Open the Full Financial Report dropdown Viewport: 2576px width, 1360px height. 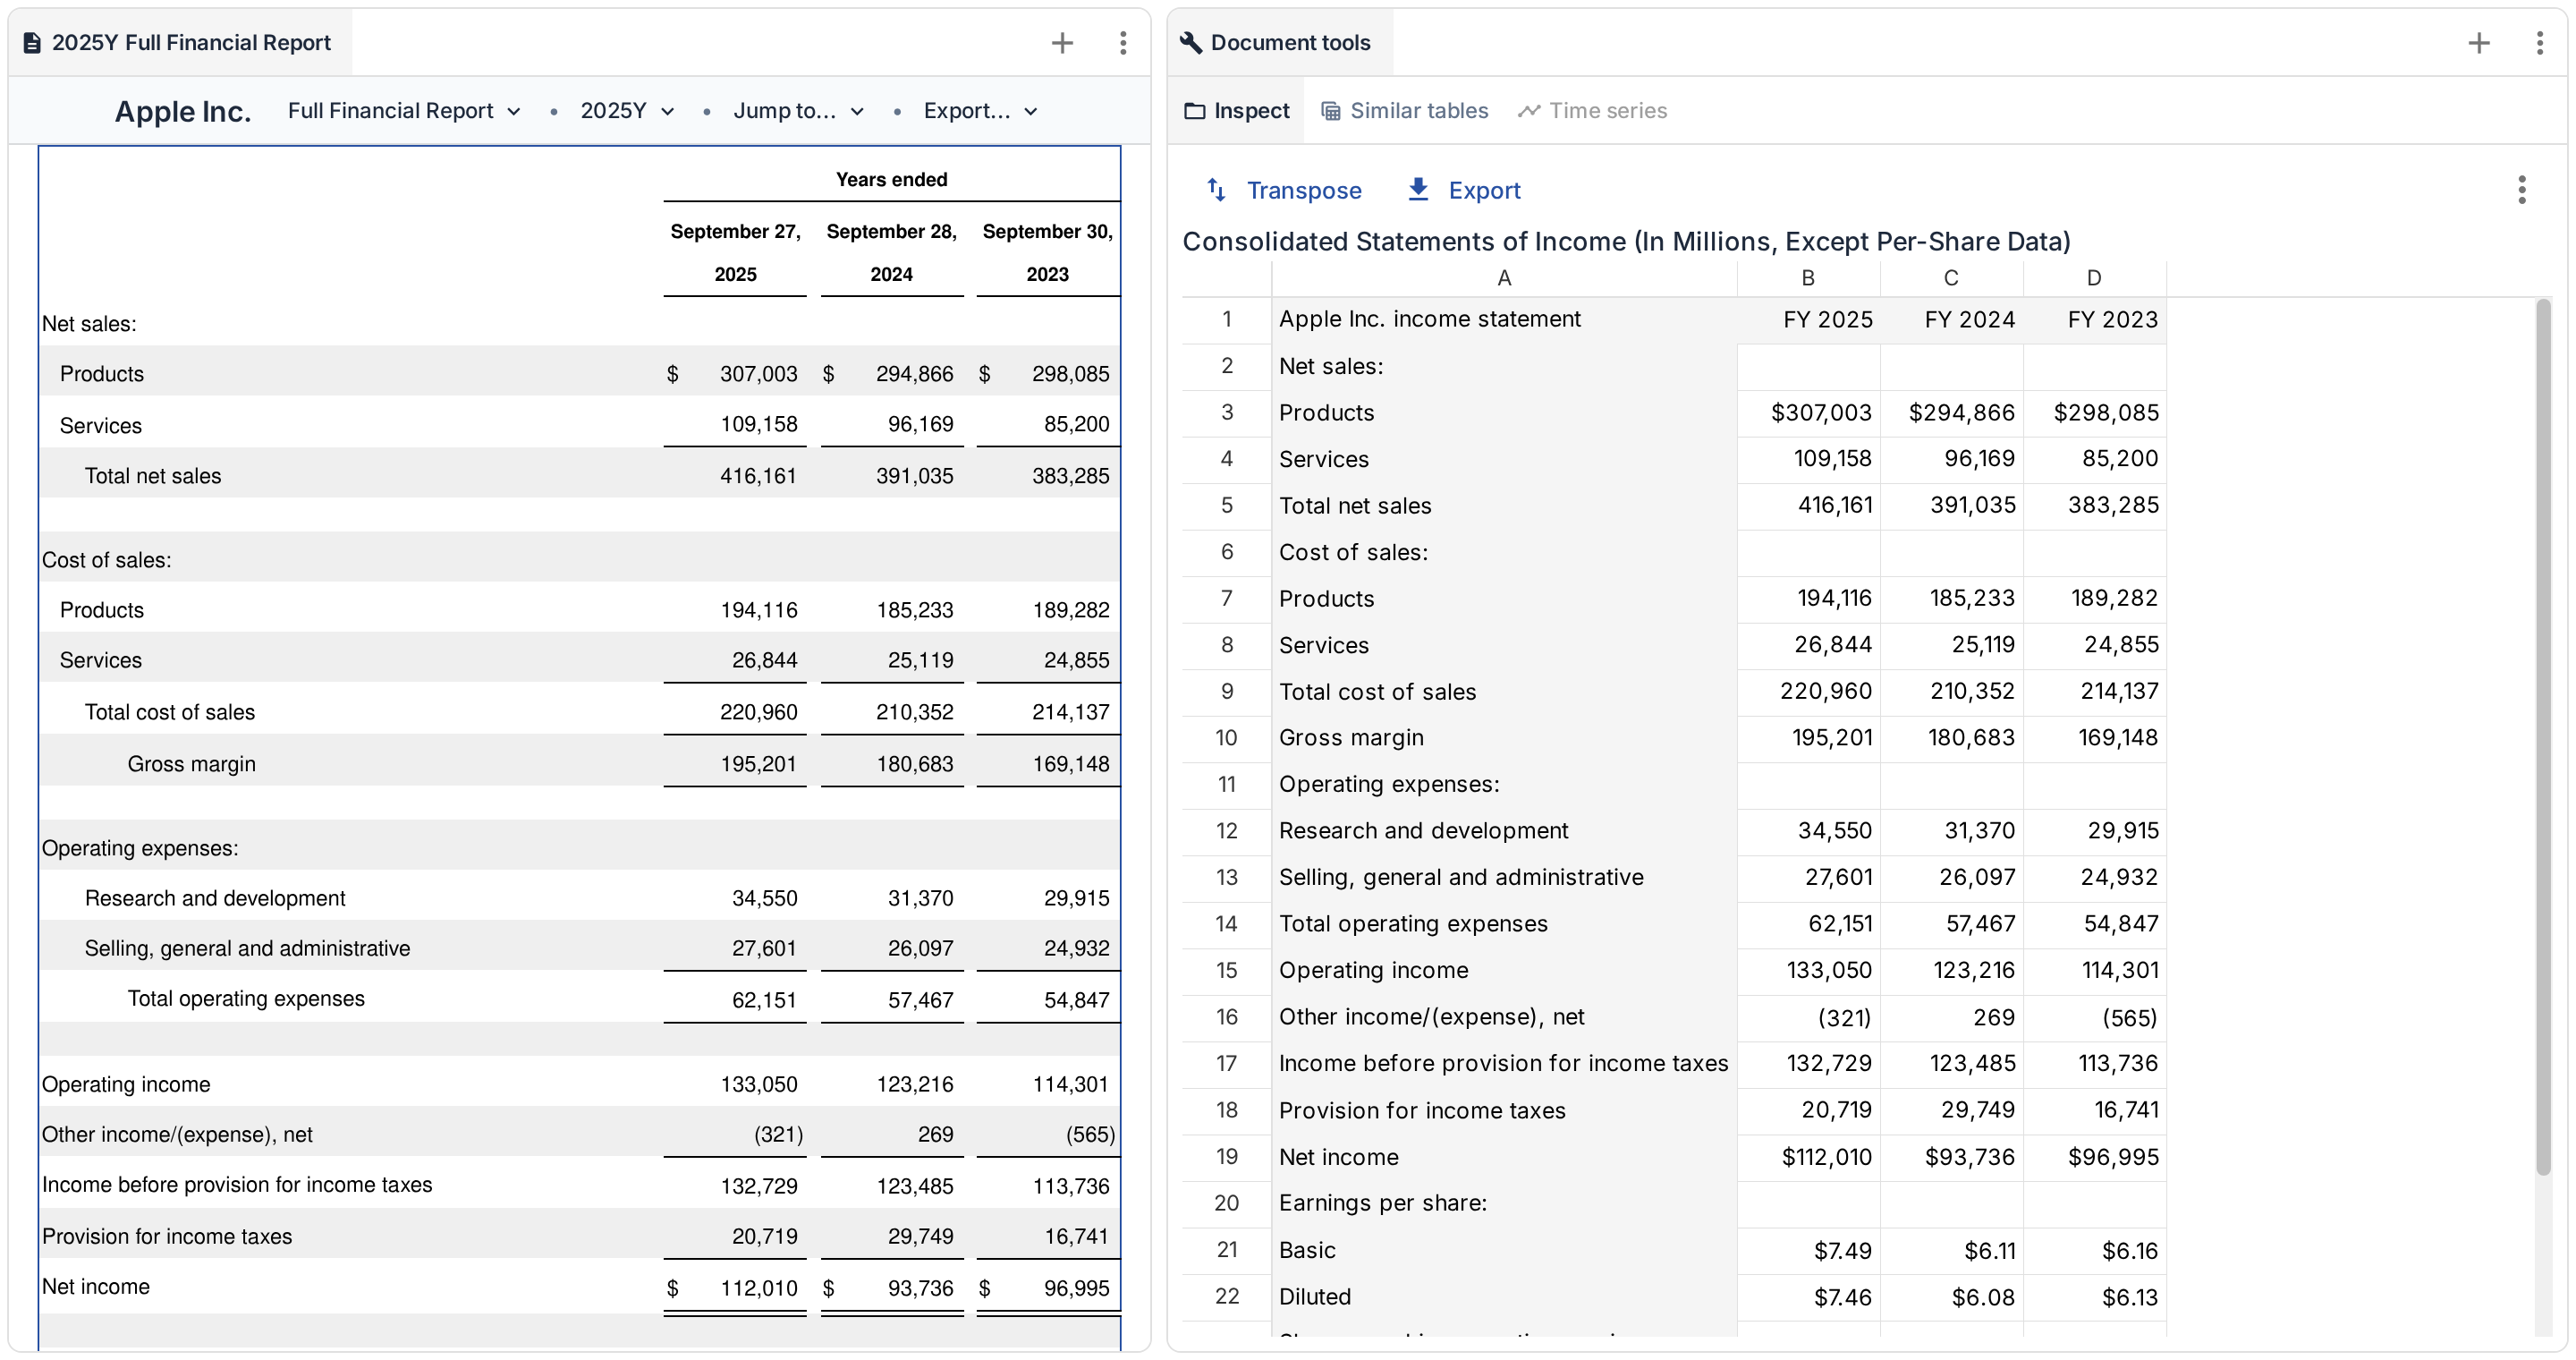tap(404, 111)
